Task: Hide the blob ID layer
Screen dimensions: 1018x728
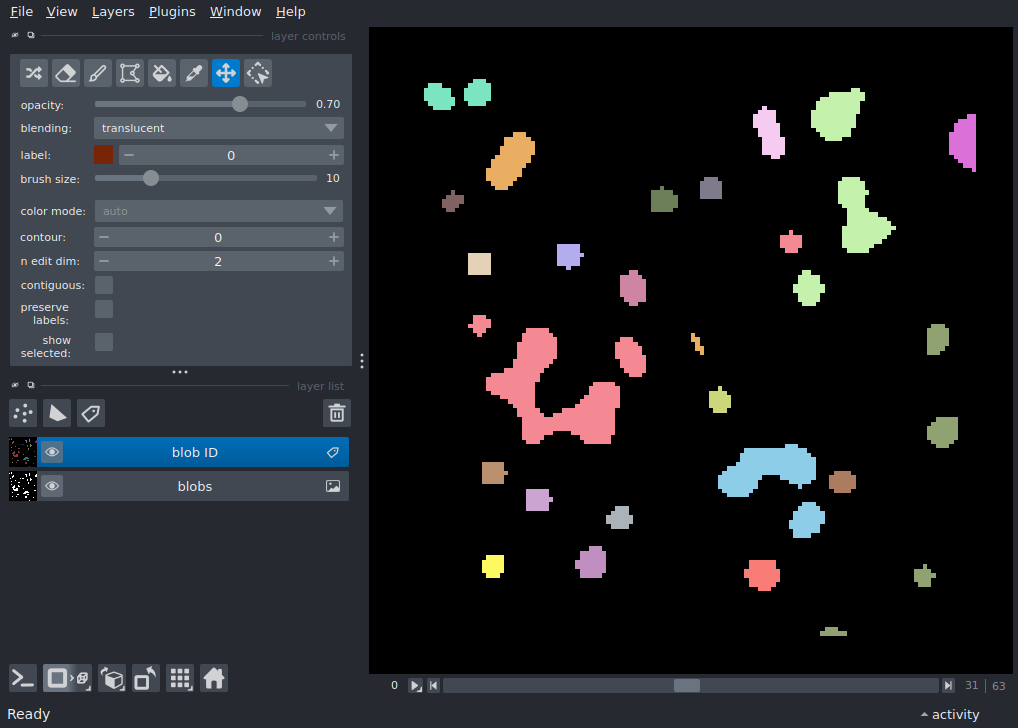Action: point(52,453)
